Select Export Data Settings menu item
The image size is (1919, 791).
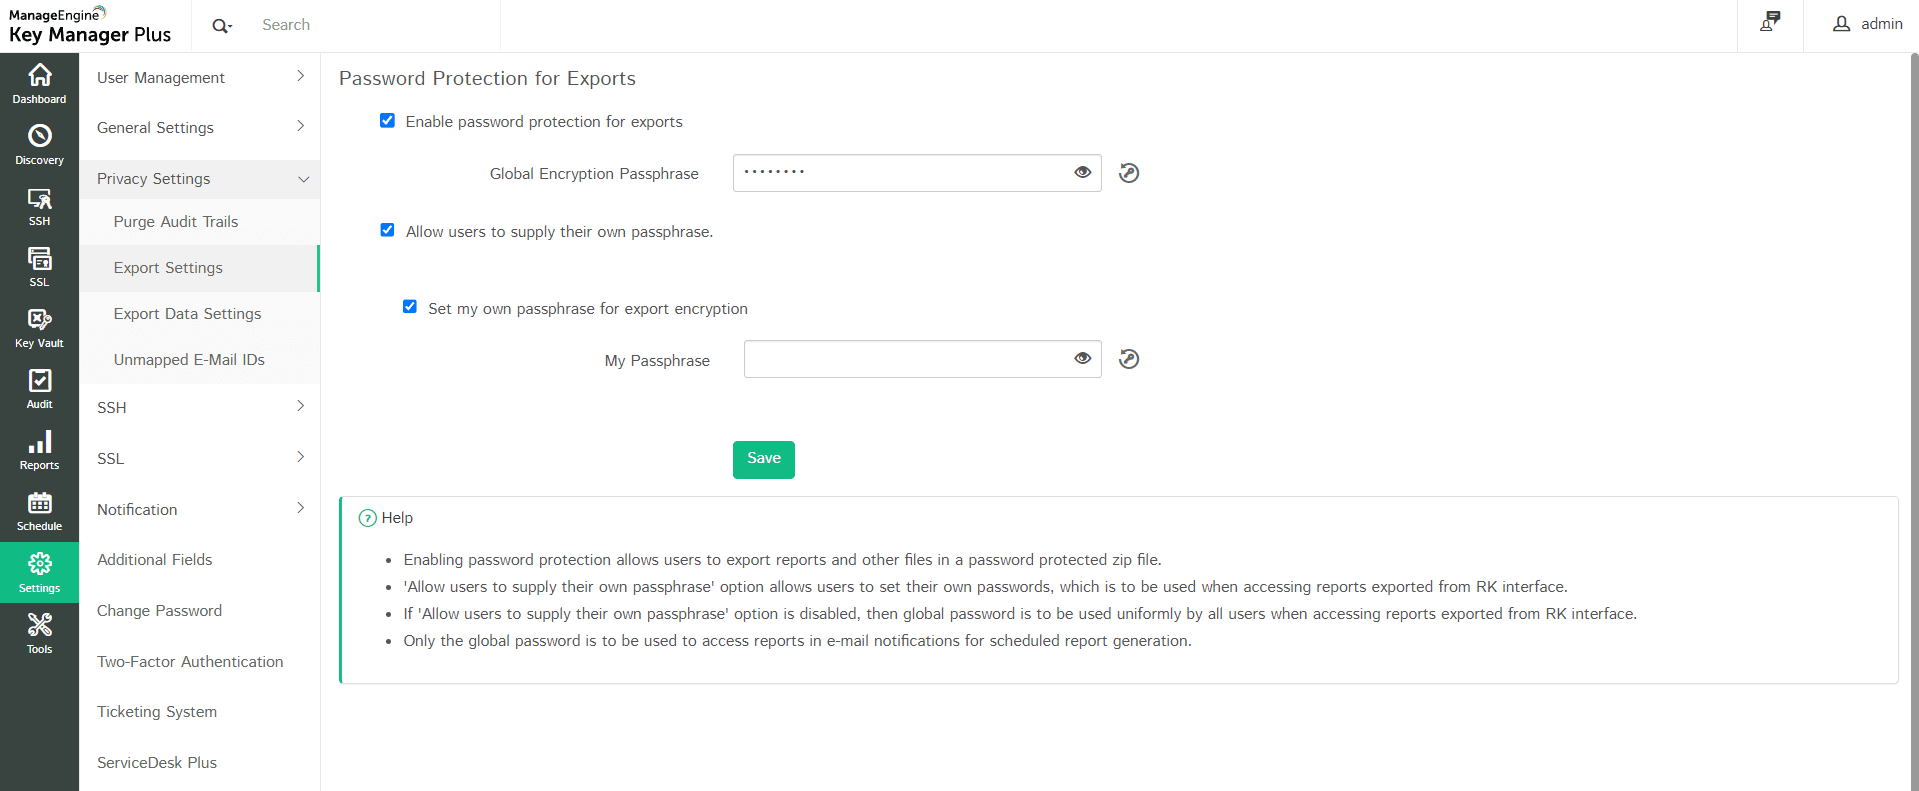click(187, 314)
